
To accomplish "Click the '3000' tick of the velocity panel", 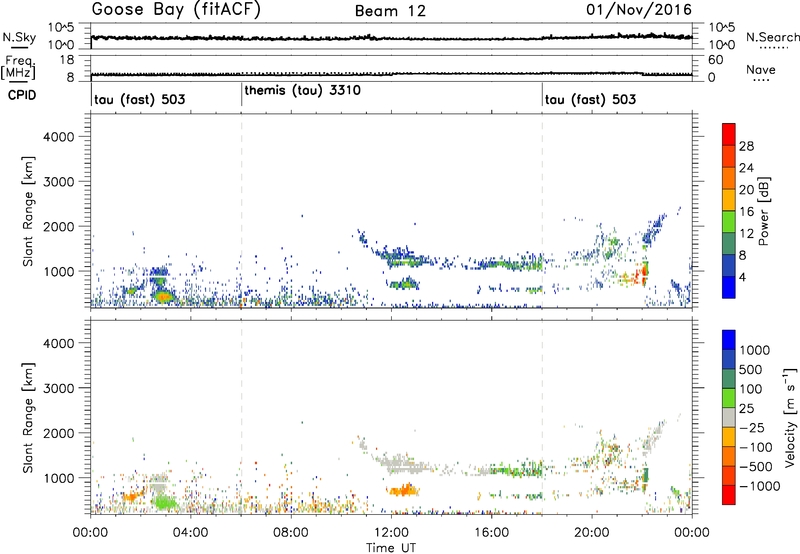I will pos(58,388).
